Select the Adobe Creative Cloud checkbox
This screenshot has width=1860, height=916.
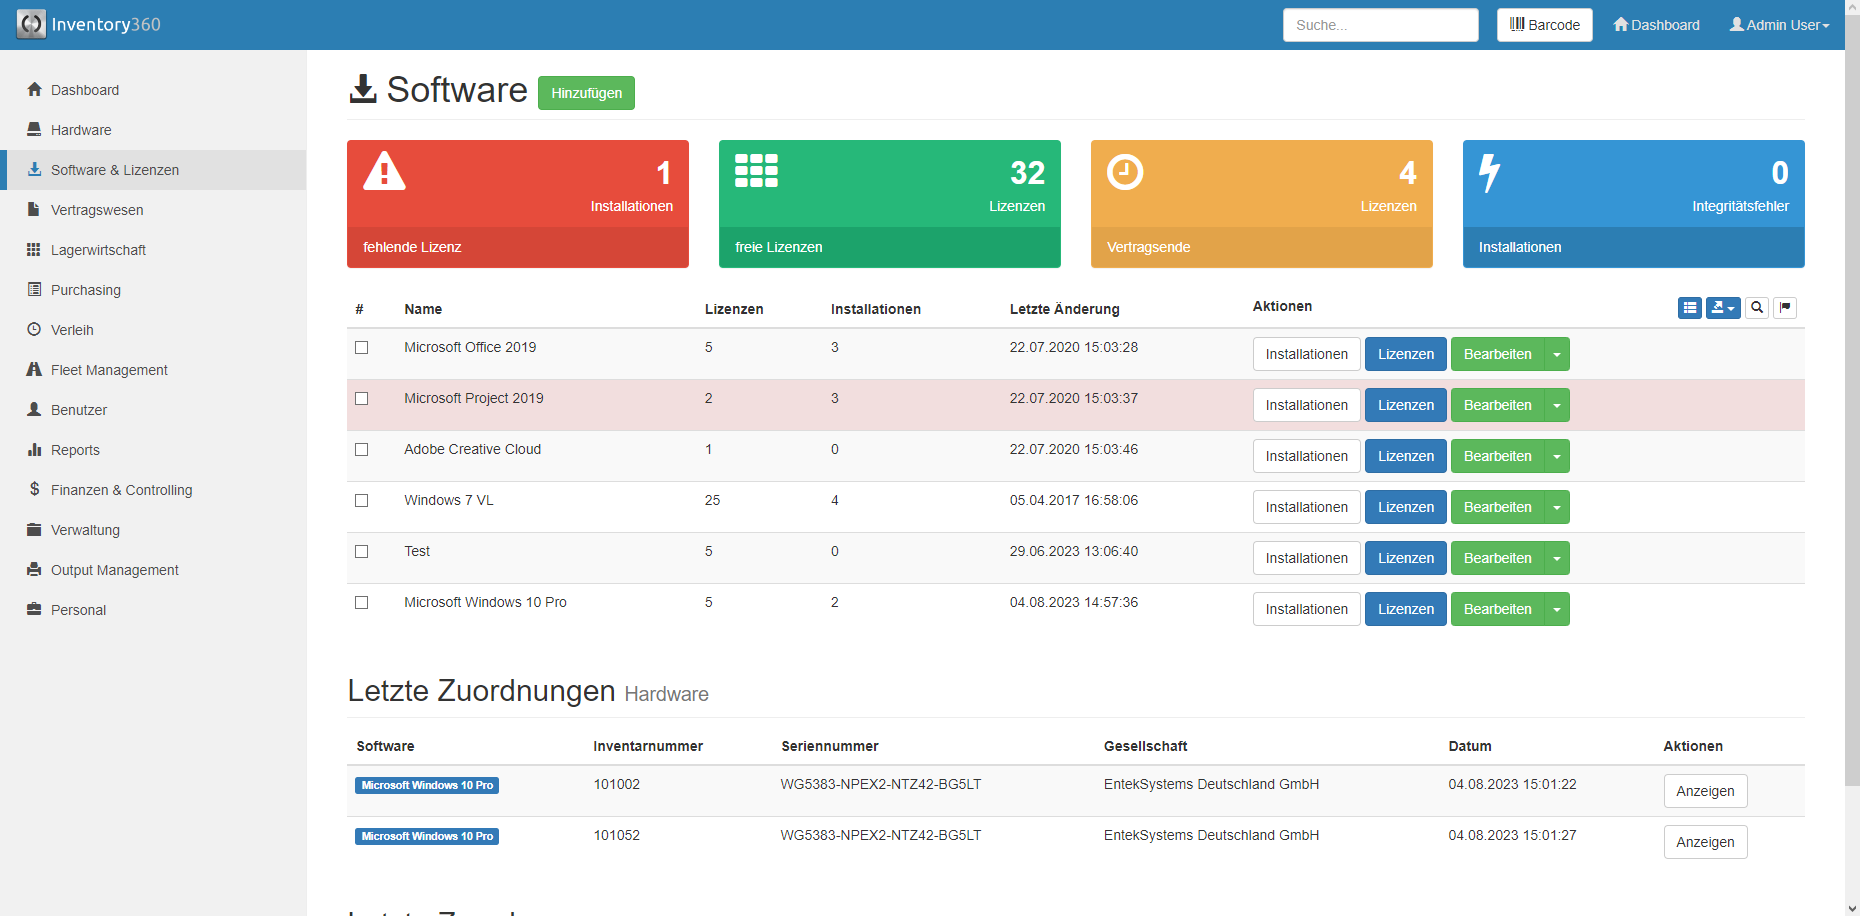click(362, 450)
